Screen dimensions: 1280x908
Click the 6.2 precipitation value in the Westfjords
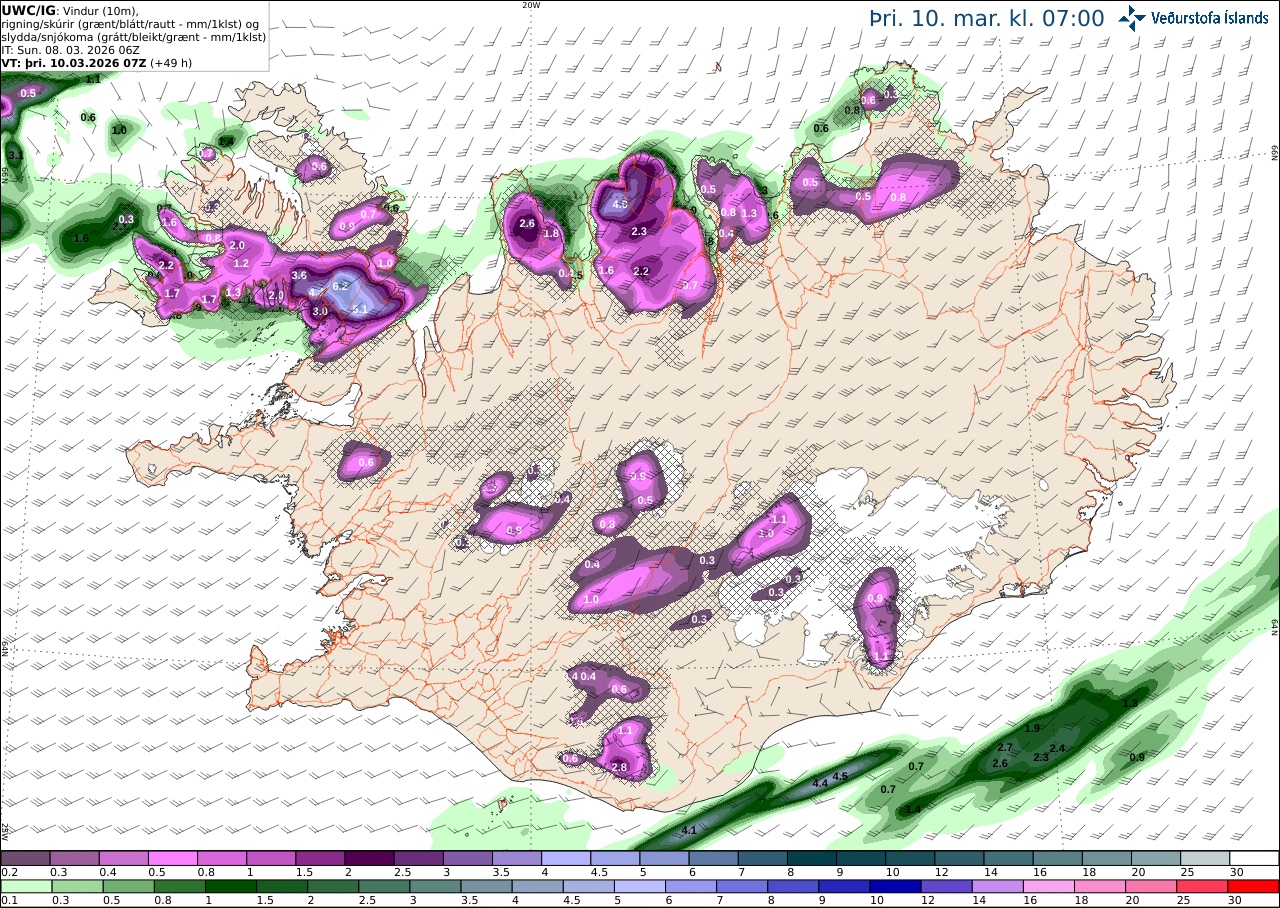coord(340,286)
